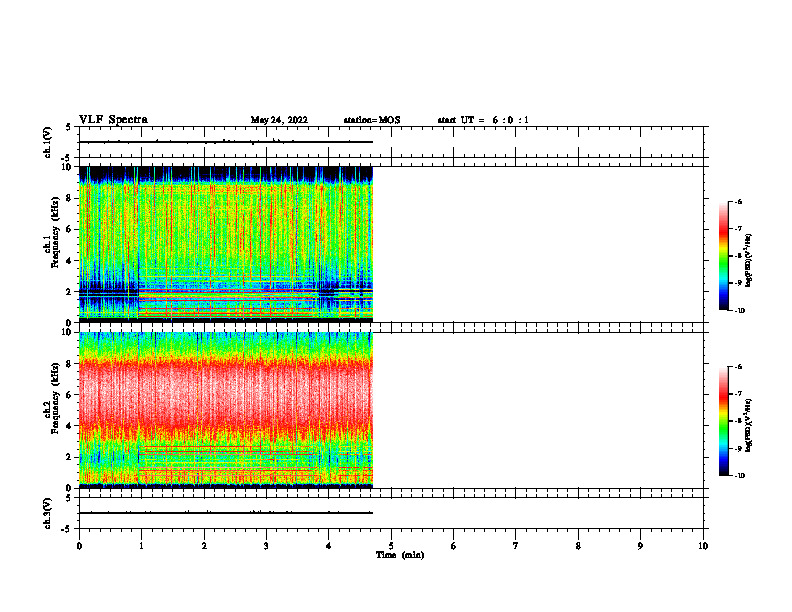Click the "station=MOS" header label
Viewport: 792px width, 612px height.
[372, 120]
